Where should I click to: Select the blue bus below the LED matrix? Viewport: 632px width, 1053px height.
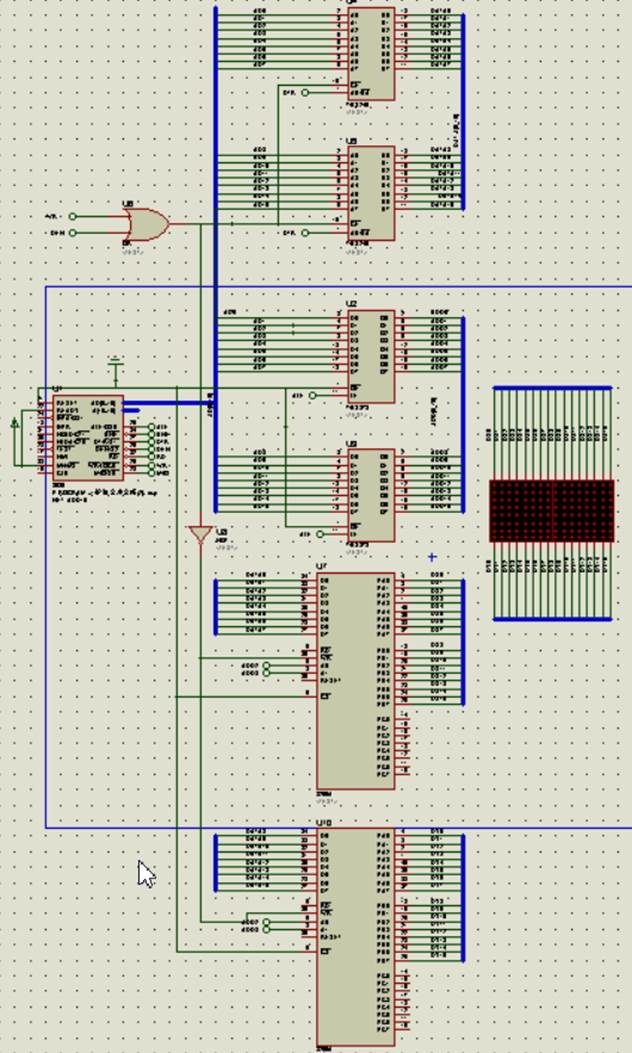coord(551,619)
